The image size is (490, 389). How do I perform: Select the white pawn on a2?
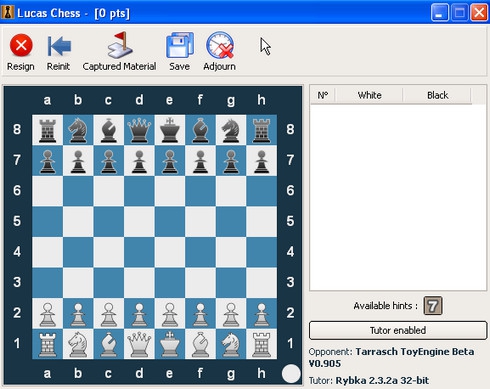pyautogui.click(x=47, y=313)
